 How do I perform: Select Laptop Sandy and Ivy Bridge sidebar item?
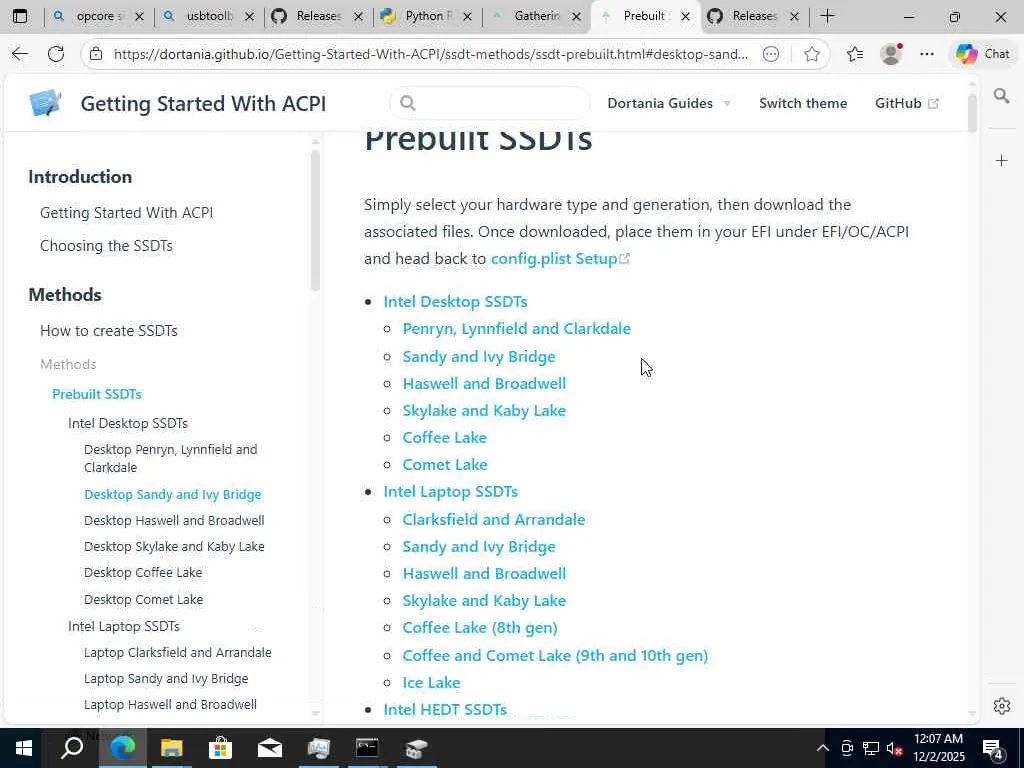166,679
